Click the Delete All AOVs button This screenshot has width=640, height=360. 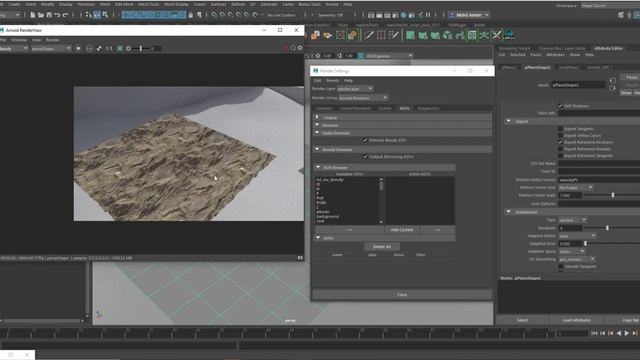tap(382, 247)
